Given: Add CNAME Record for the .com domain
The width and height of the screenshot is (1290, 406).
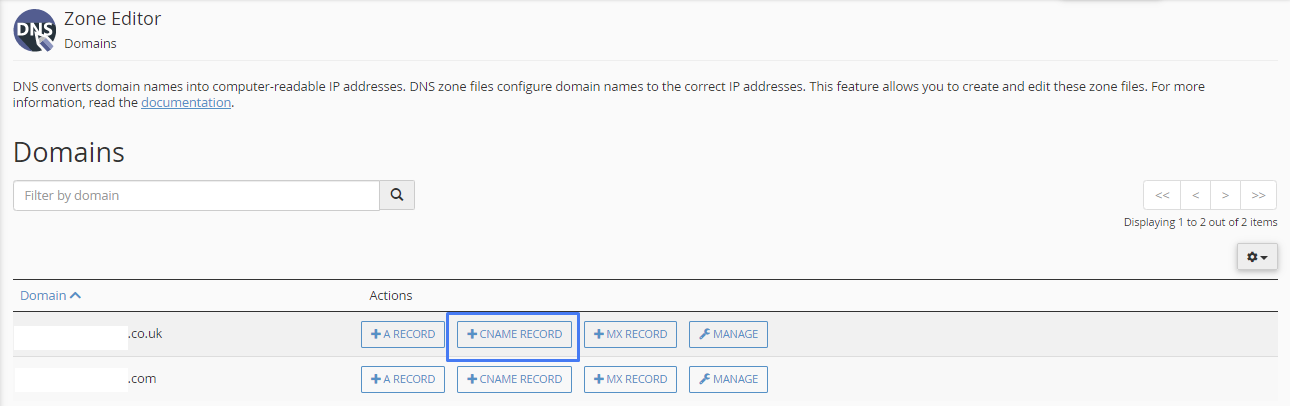Looking at the screenshot, I should [x=514, y=379].
